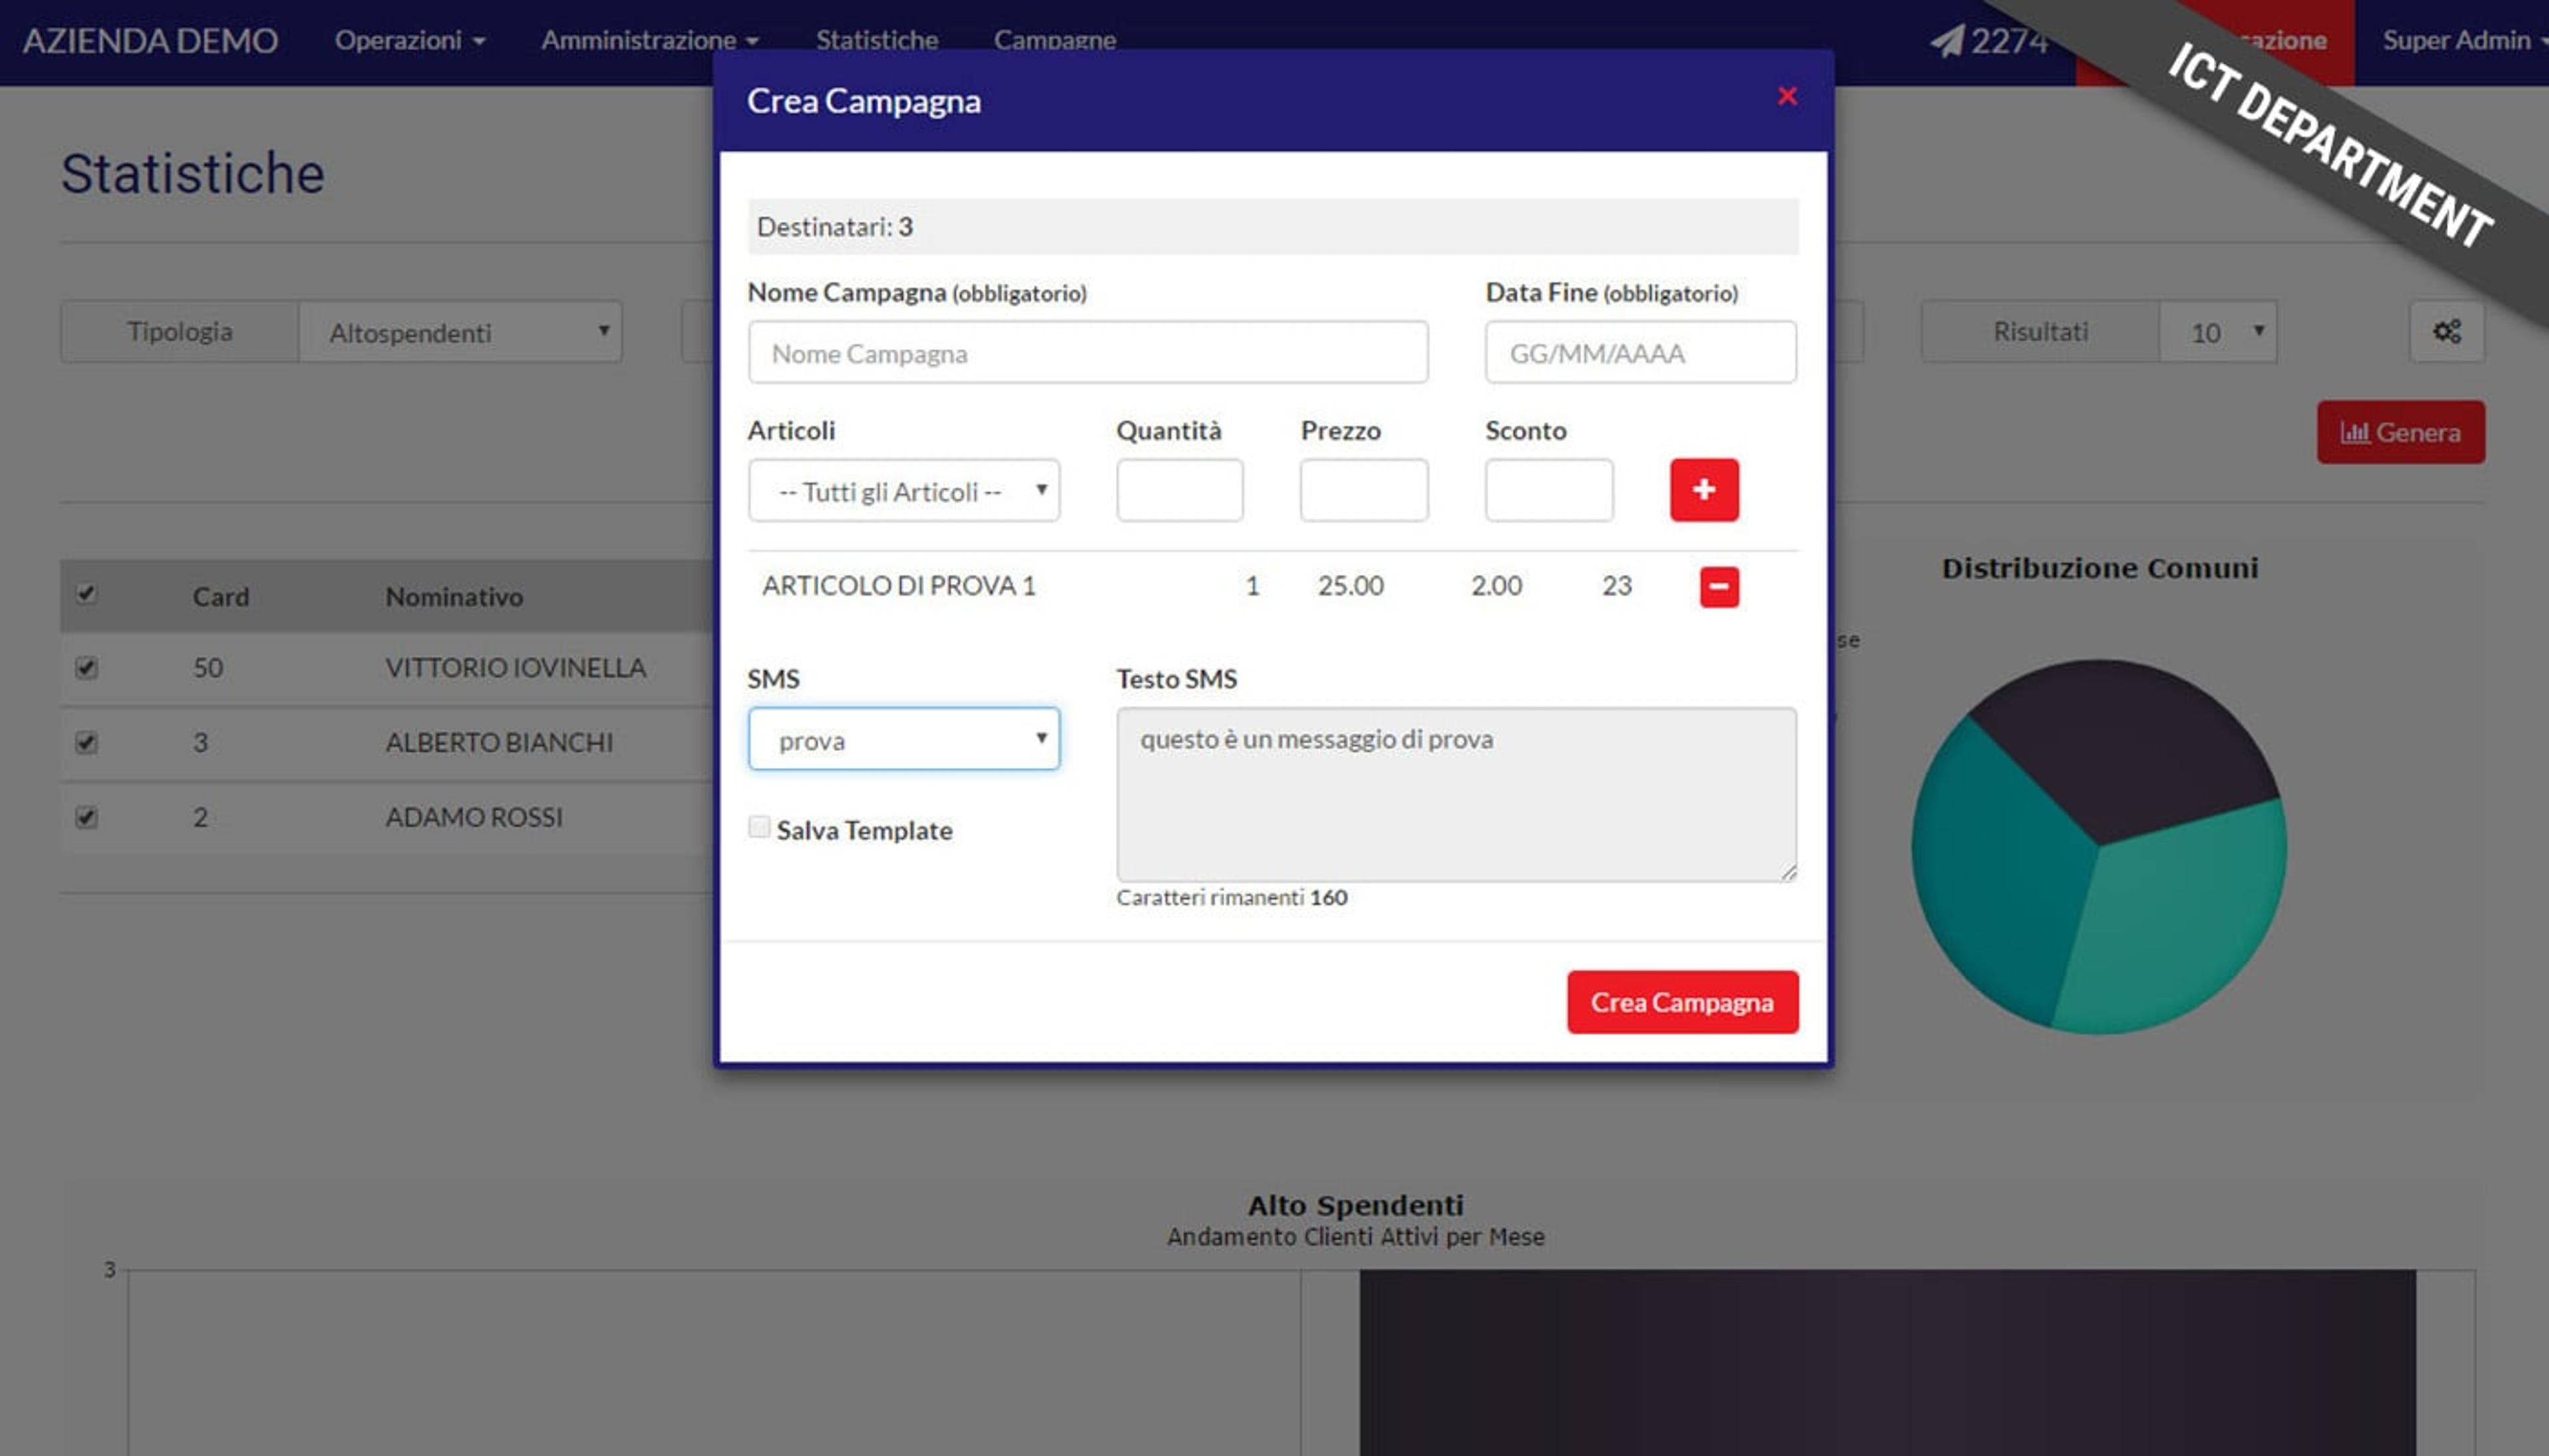Screen dimensions: 2549x1456
Task: Open the Risultati count dropdown
Action: tap(2218, 332)
